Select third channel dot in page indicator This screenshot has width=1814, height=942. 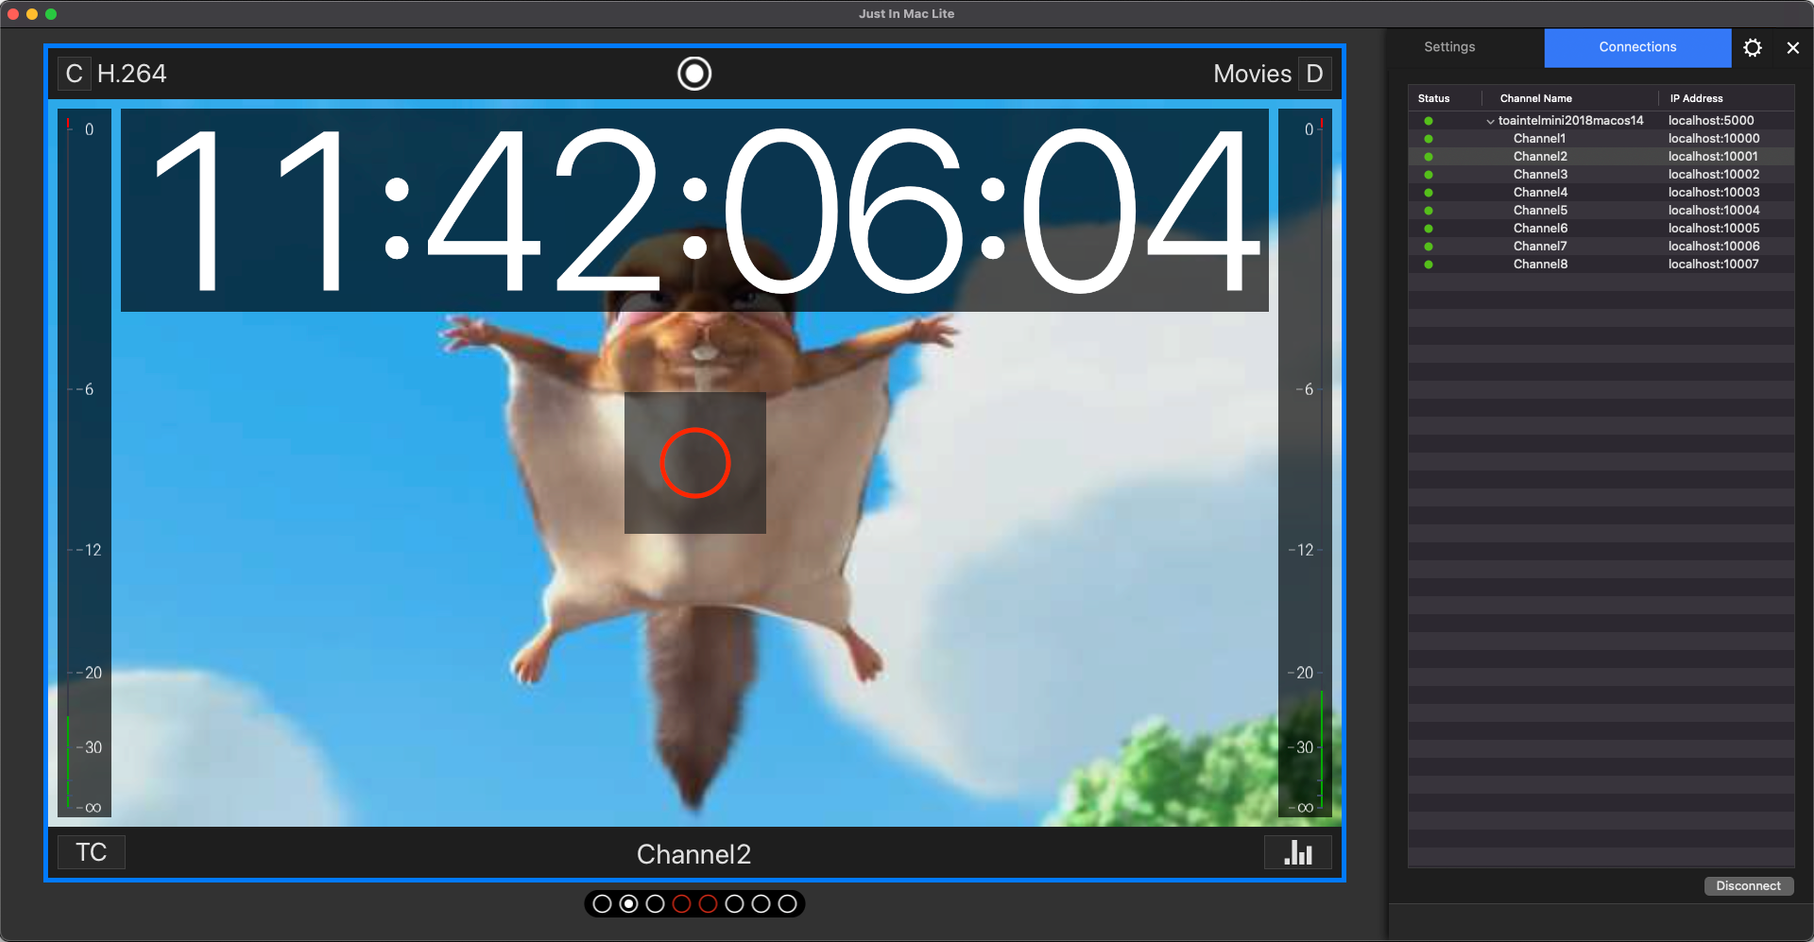(655, 904)
